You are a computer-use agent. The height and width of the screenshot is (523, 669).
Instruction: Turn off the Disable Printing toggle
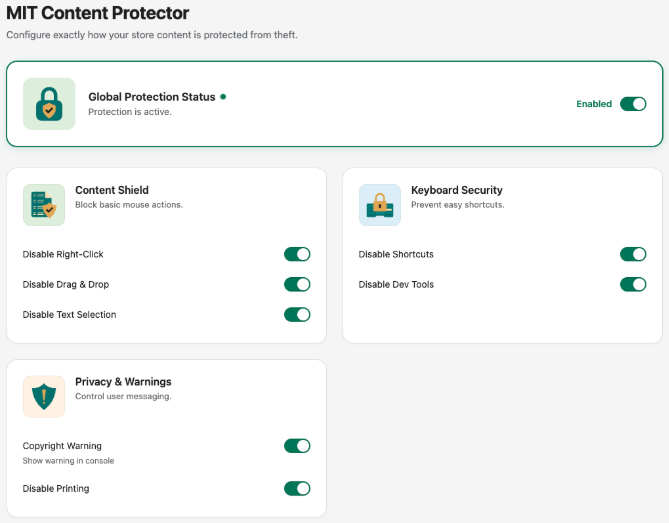pos(297,488)
